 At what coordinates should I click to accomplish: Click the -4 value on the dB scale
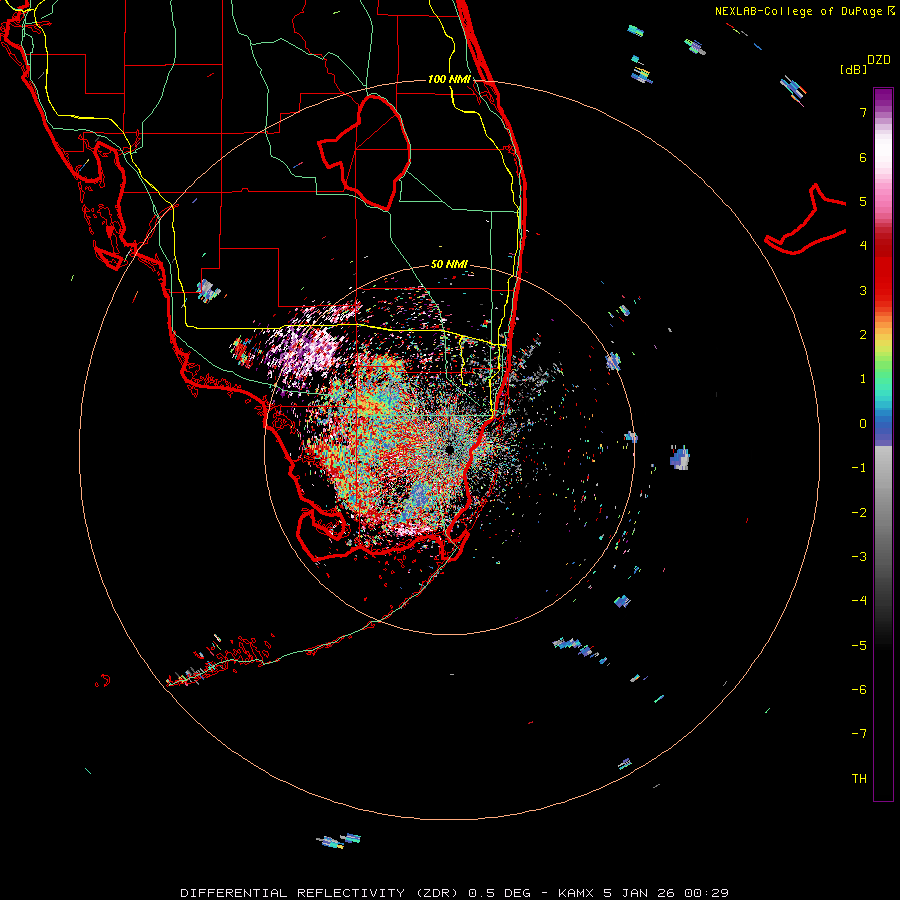859,601
